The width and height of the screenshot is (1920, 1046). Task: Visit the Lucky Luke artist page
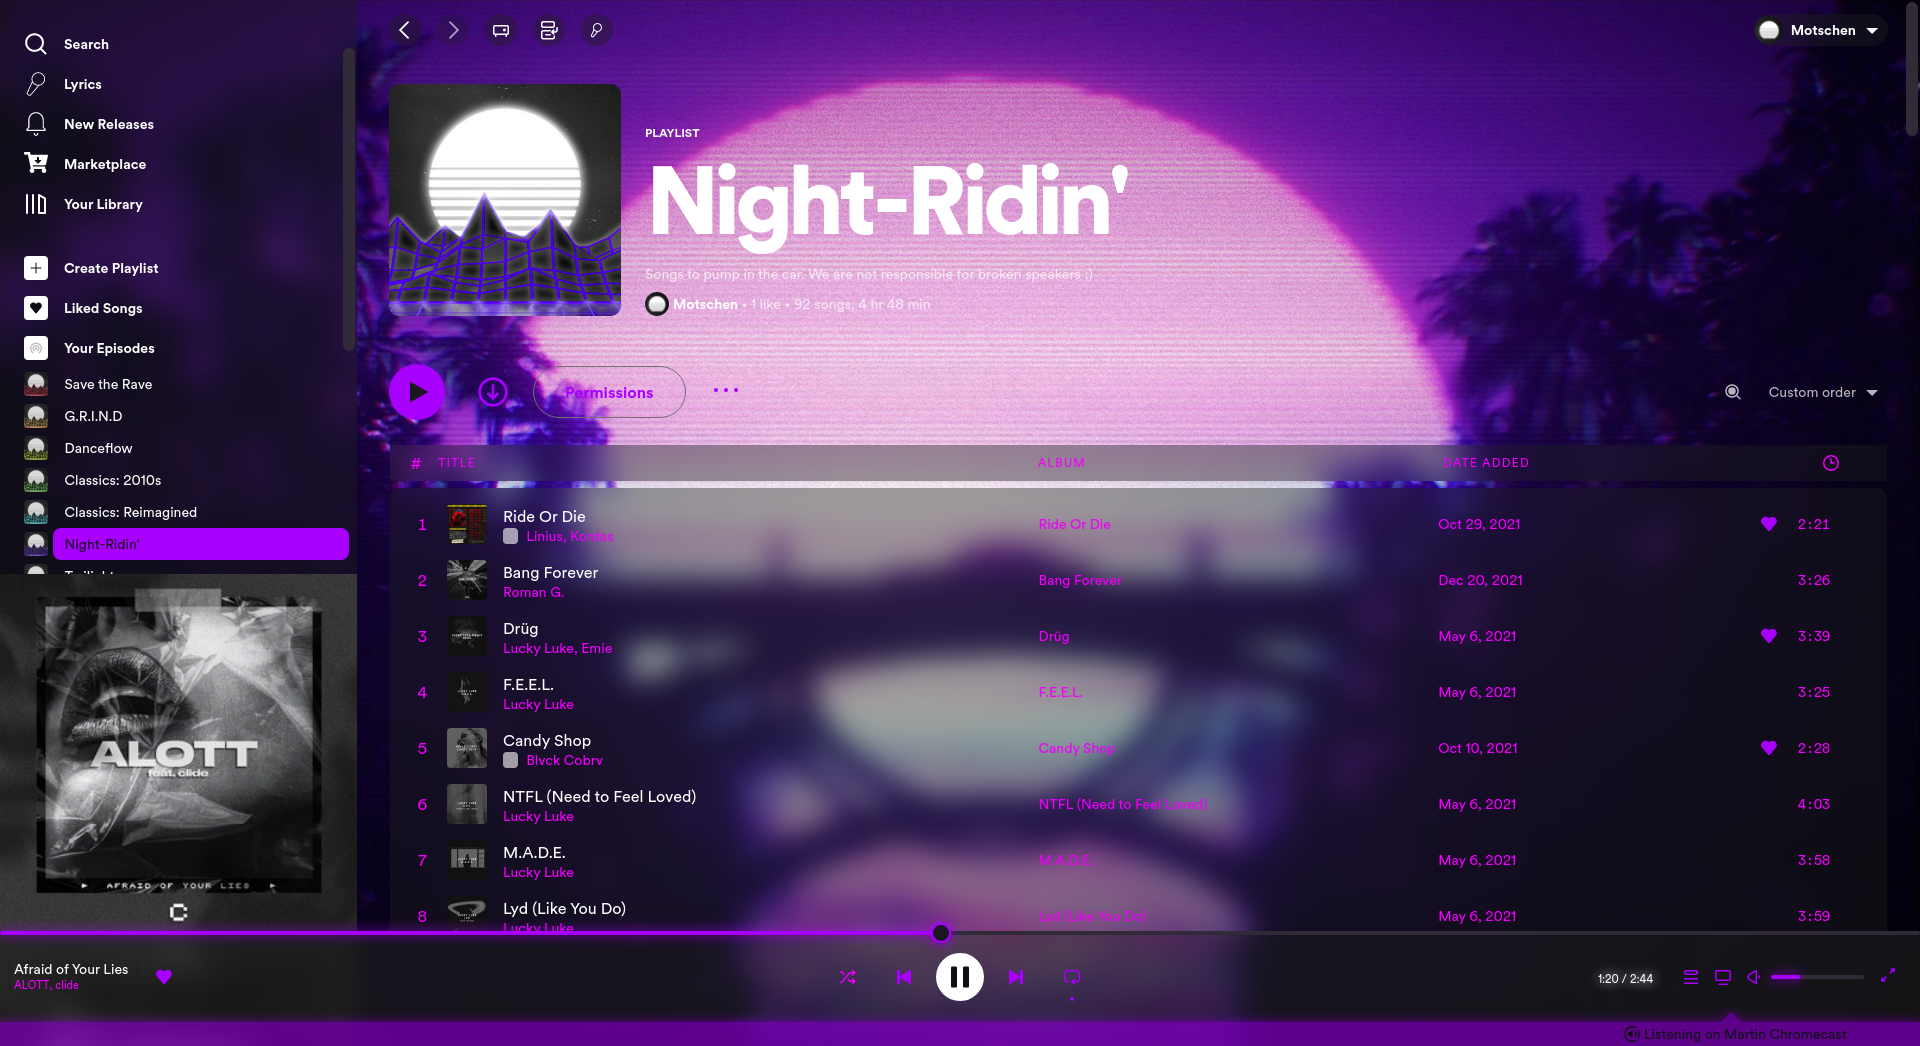click(538, 704)
